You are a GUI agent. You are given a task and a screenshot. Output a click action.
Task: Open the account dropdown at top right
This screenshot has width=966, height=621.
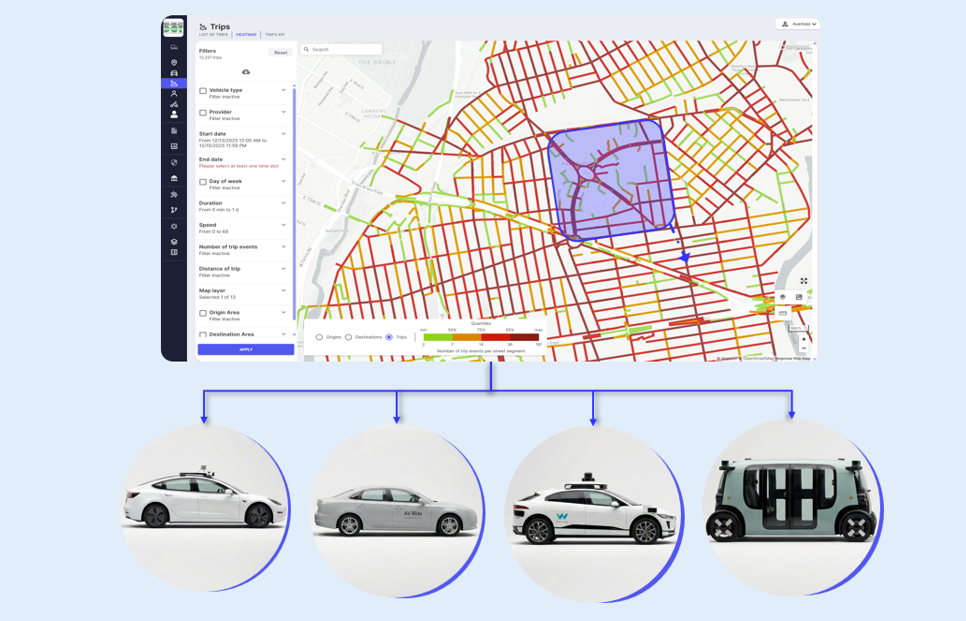(x=798, y=24)
